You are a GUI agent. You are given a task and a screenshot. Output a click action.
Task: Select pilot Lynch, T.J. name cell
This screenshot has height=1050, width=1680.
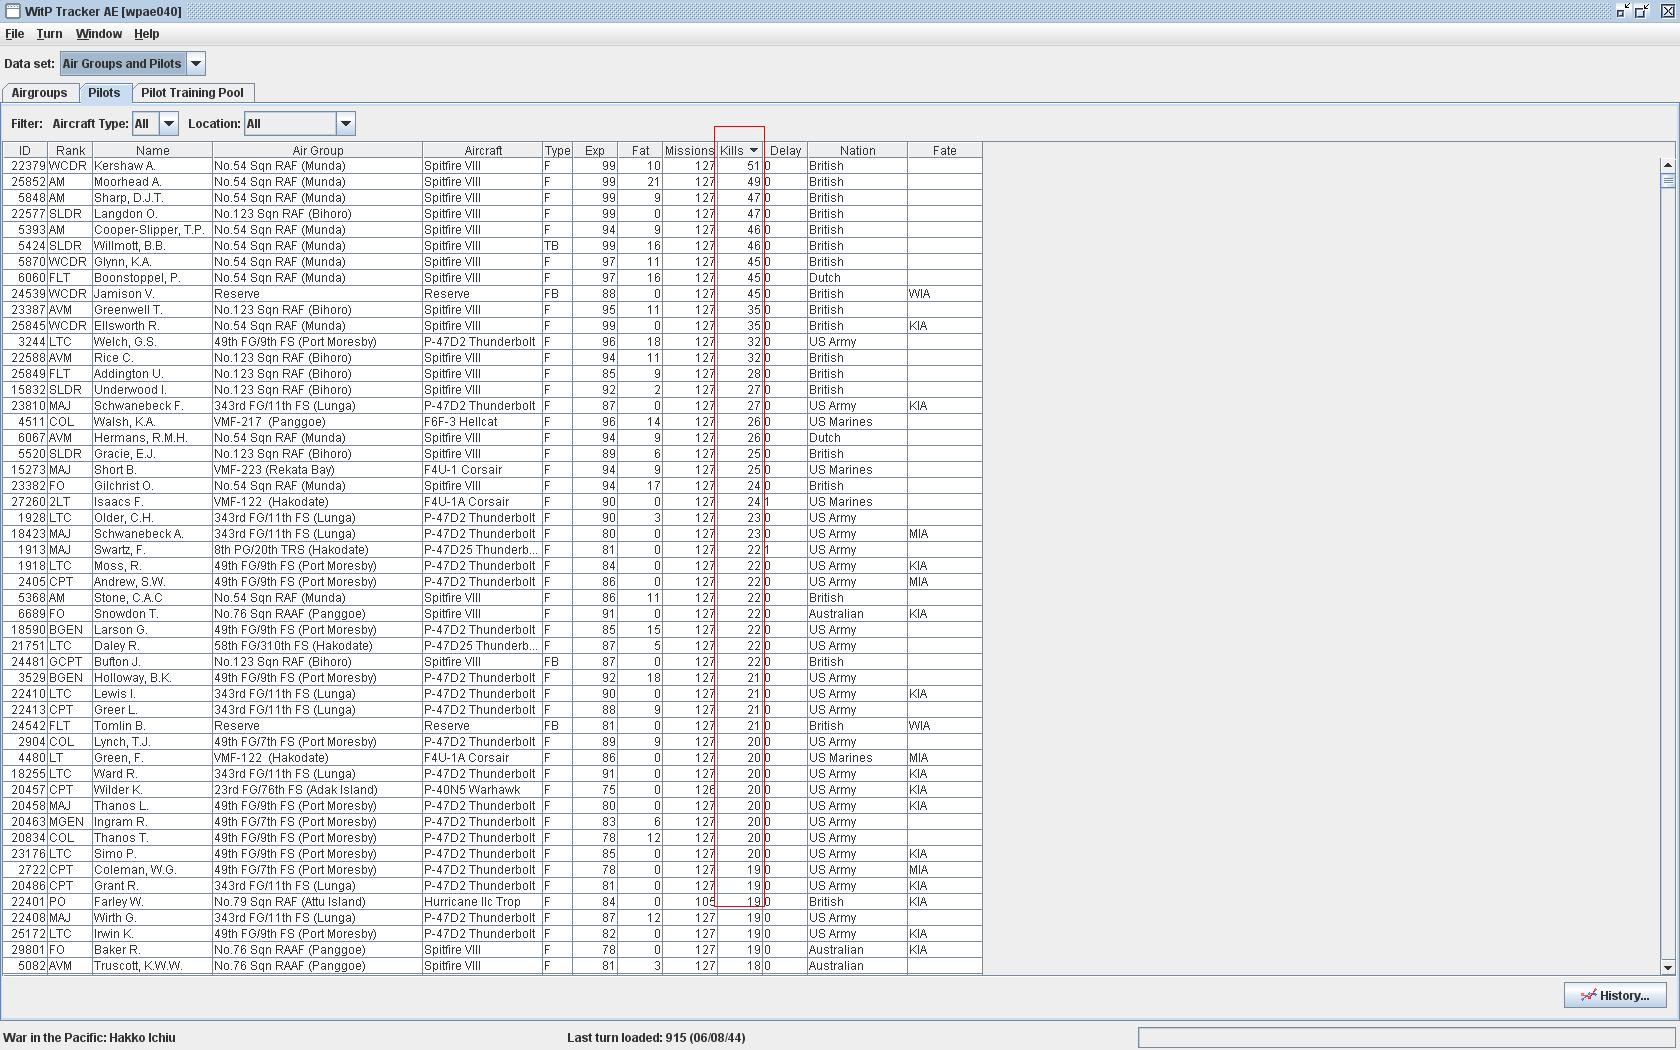pos(152,742)
